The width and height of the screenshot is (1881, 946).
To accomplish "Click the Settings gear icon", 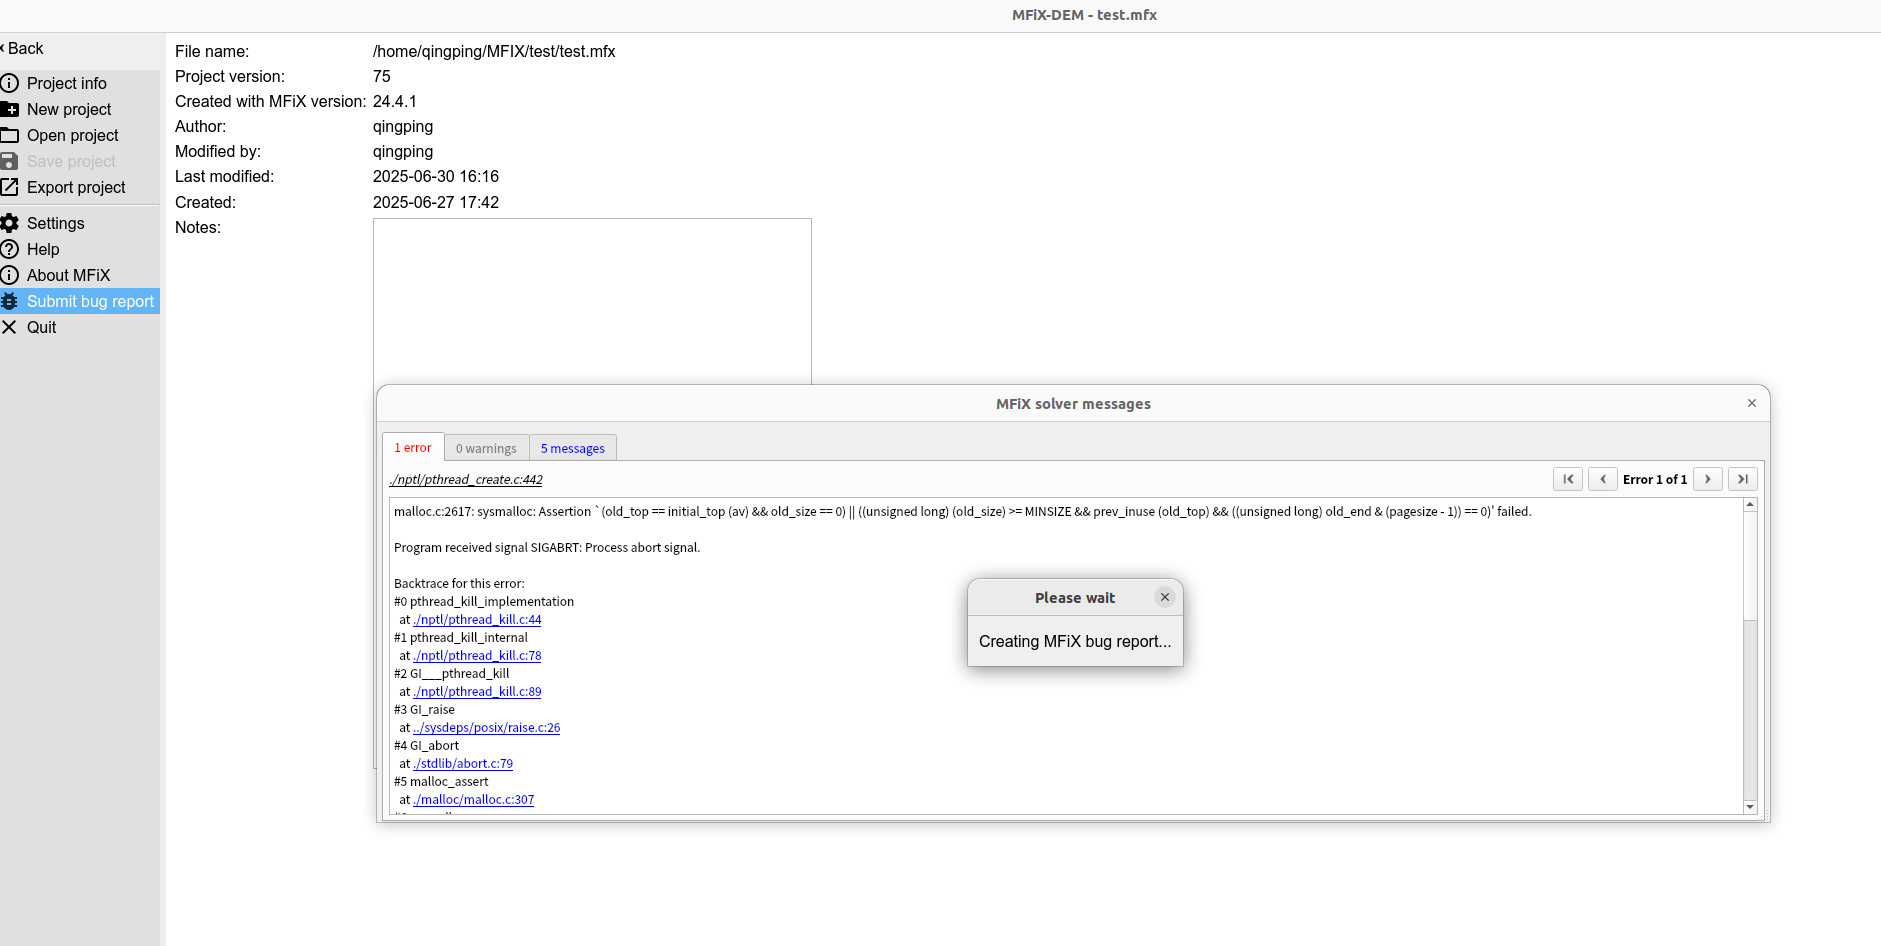I will pos(10,223).
